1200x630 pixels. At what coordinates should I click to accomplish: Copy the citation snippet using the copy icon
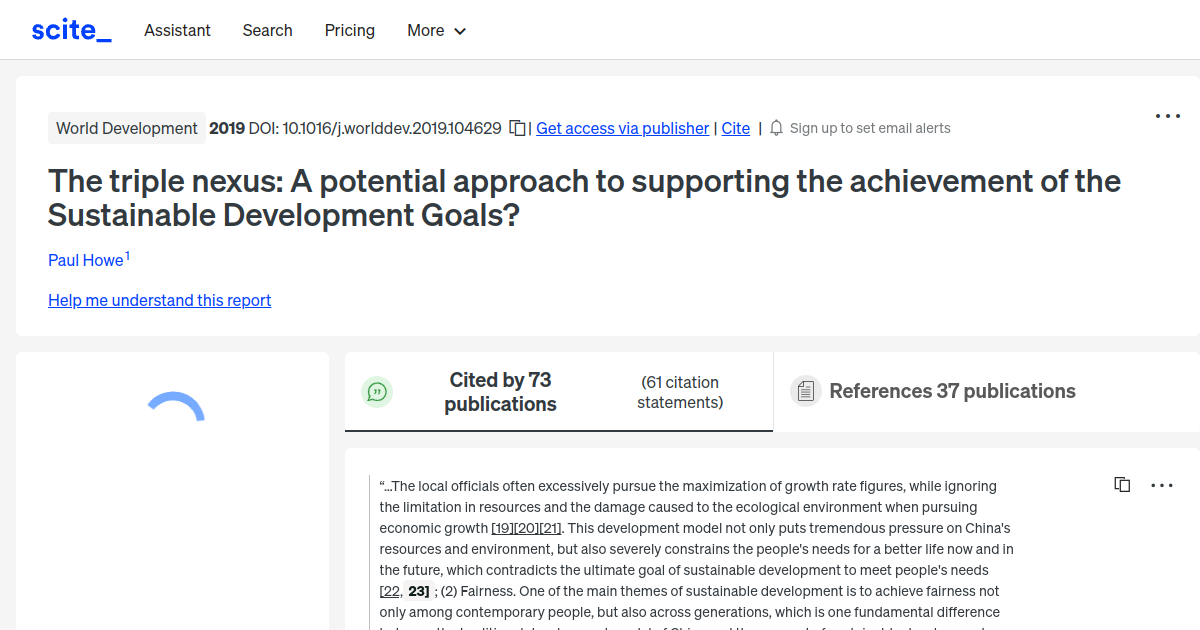(1122, 484)
